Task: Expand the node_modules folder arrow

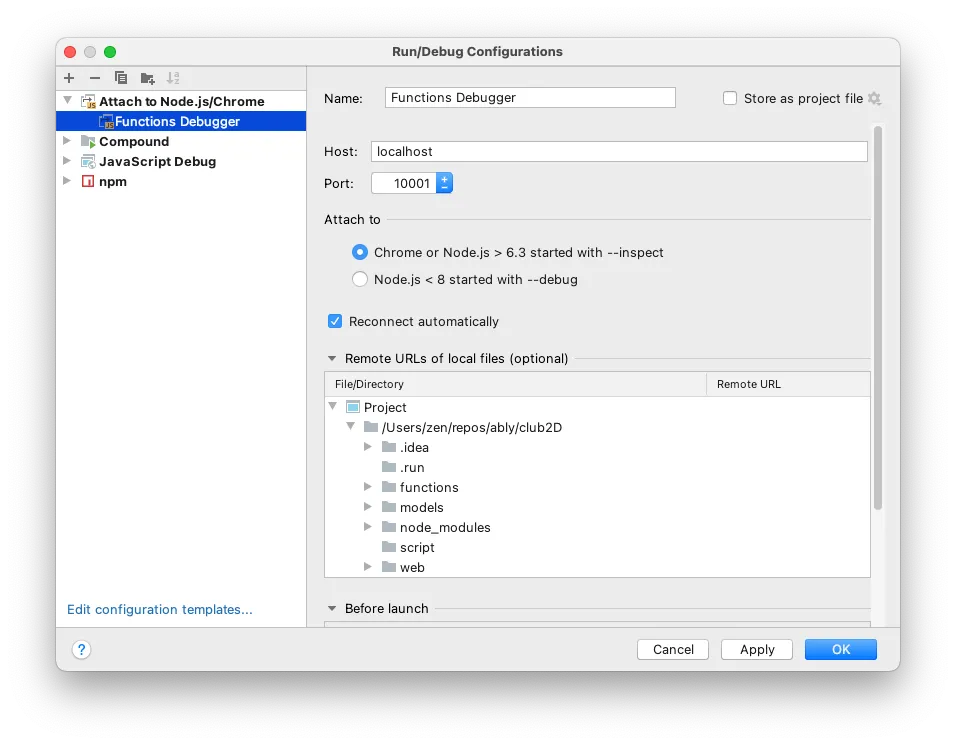Action: (x=368, y=527)
